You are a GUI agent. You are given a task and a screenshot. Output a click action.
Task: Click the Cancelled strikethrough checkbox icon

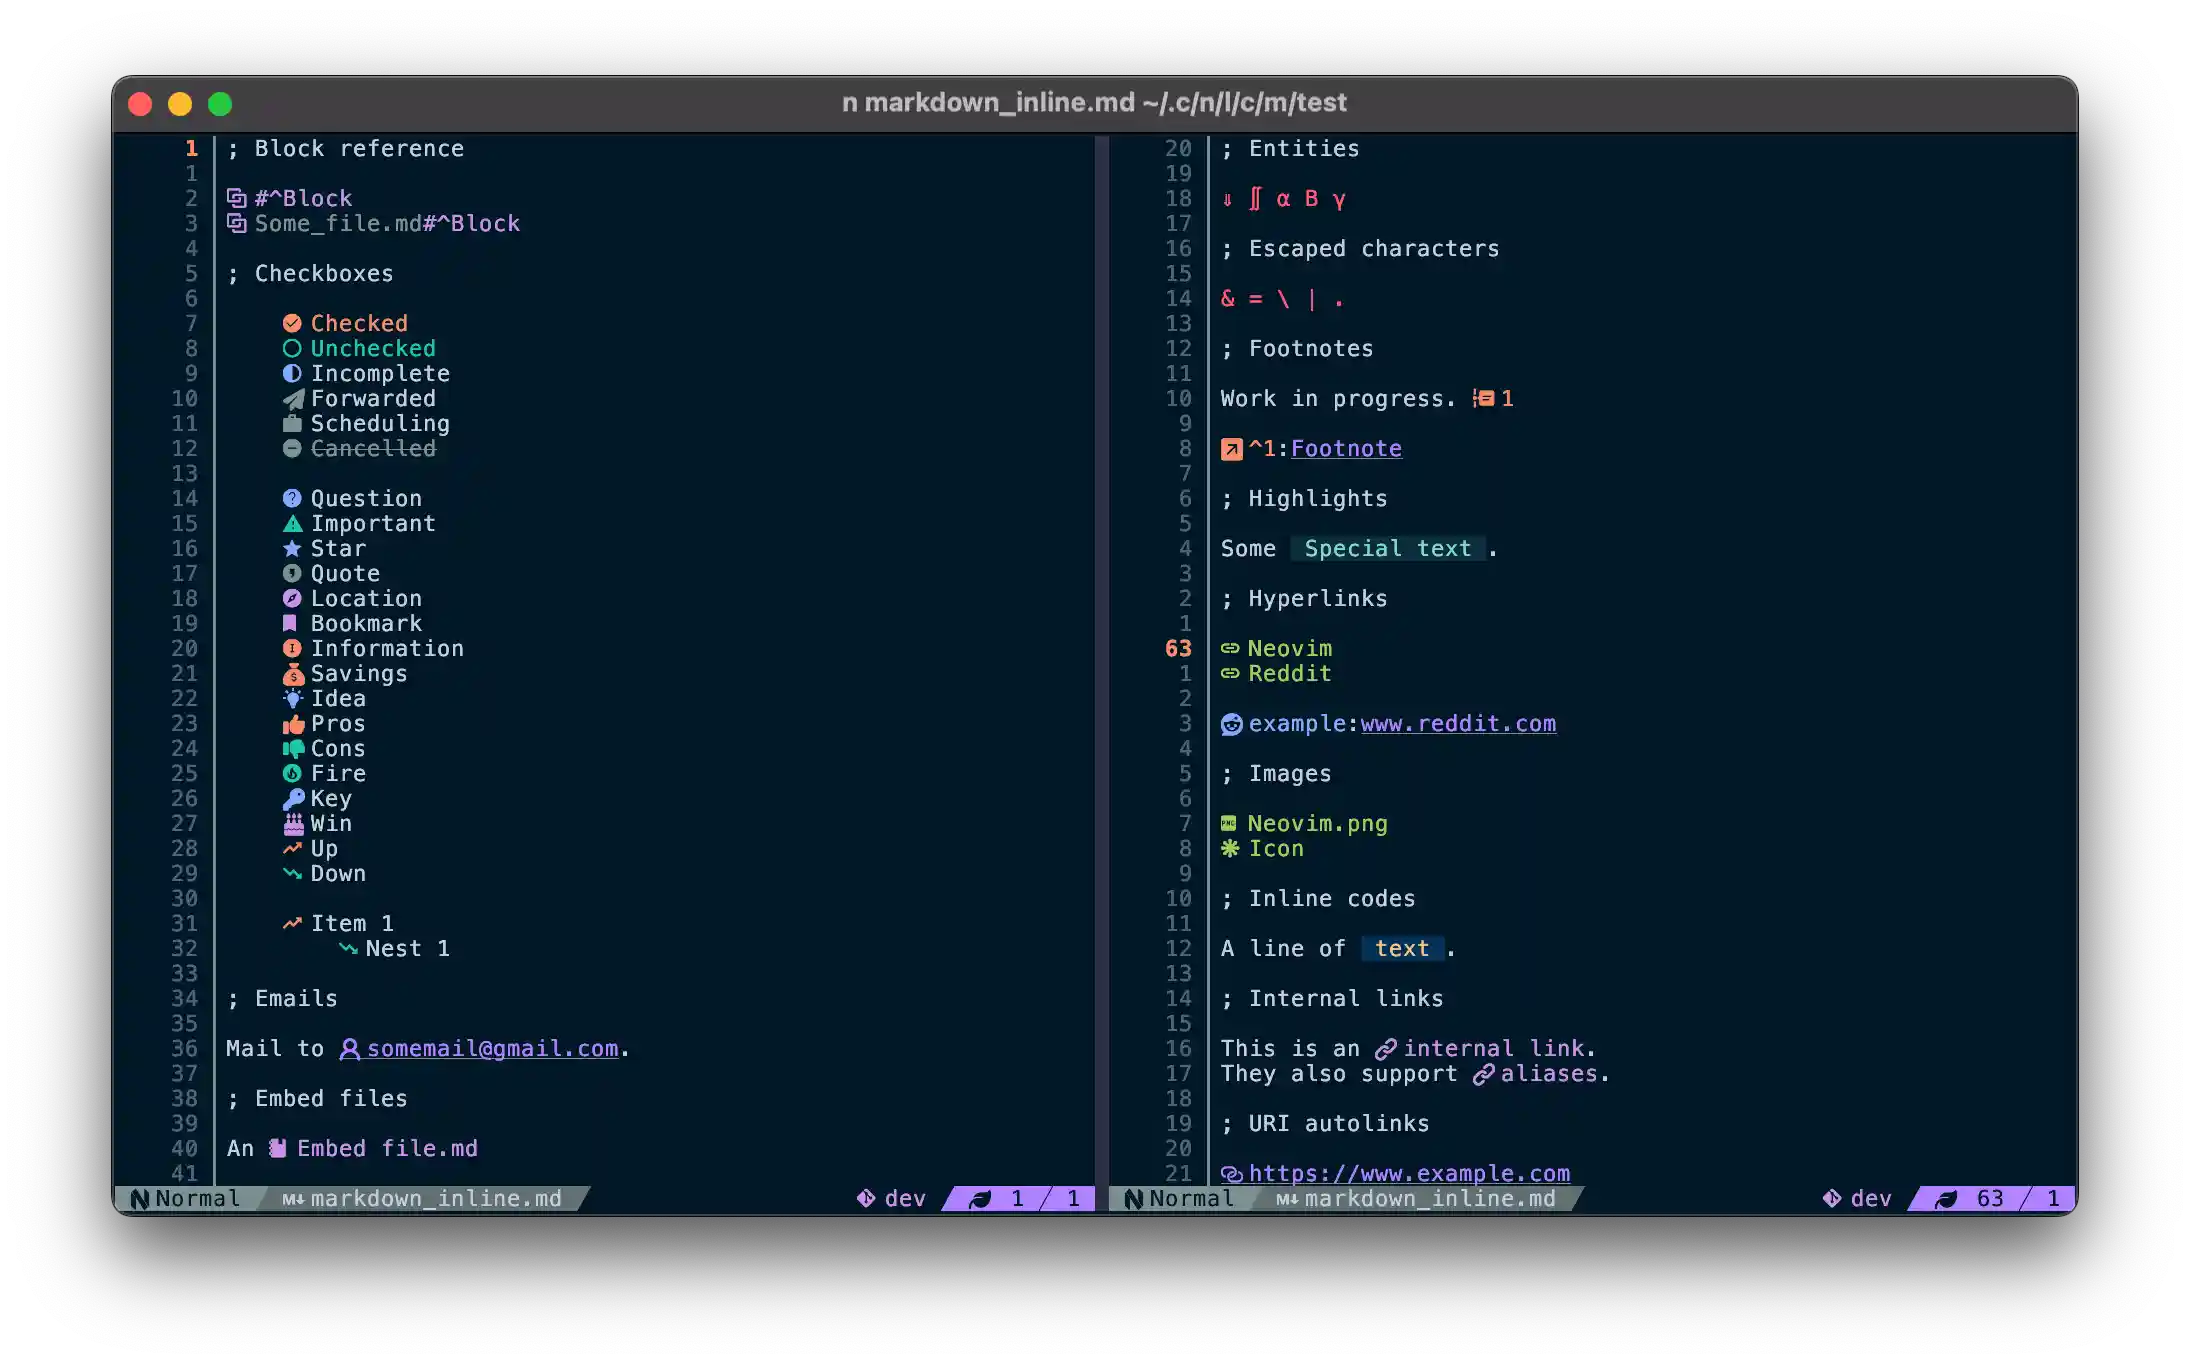(292, 448)
